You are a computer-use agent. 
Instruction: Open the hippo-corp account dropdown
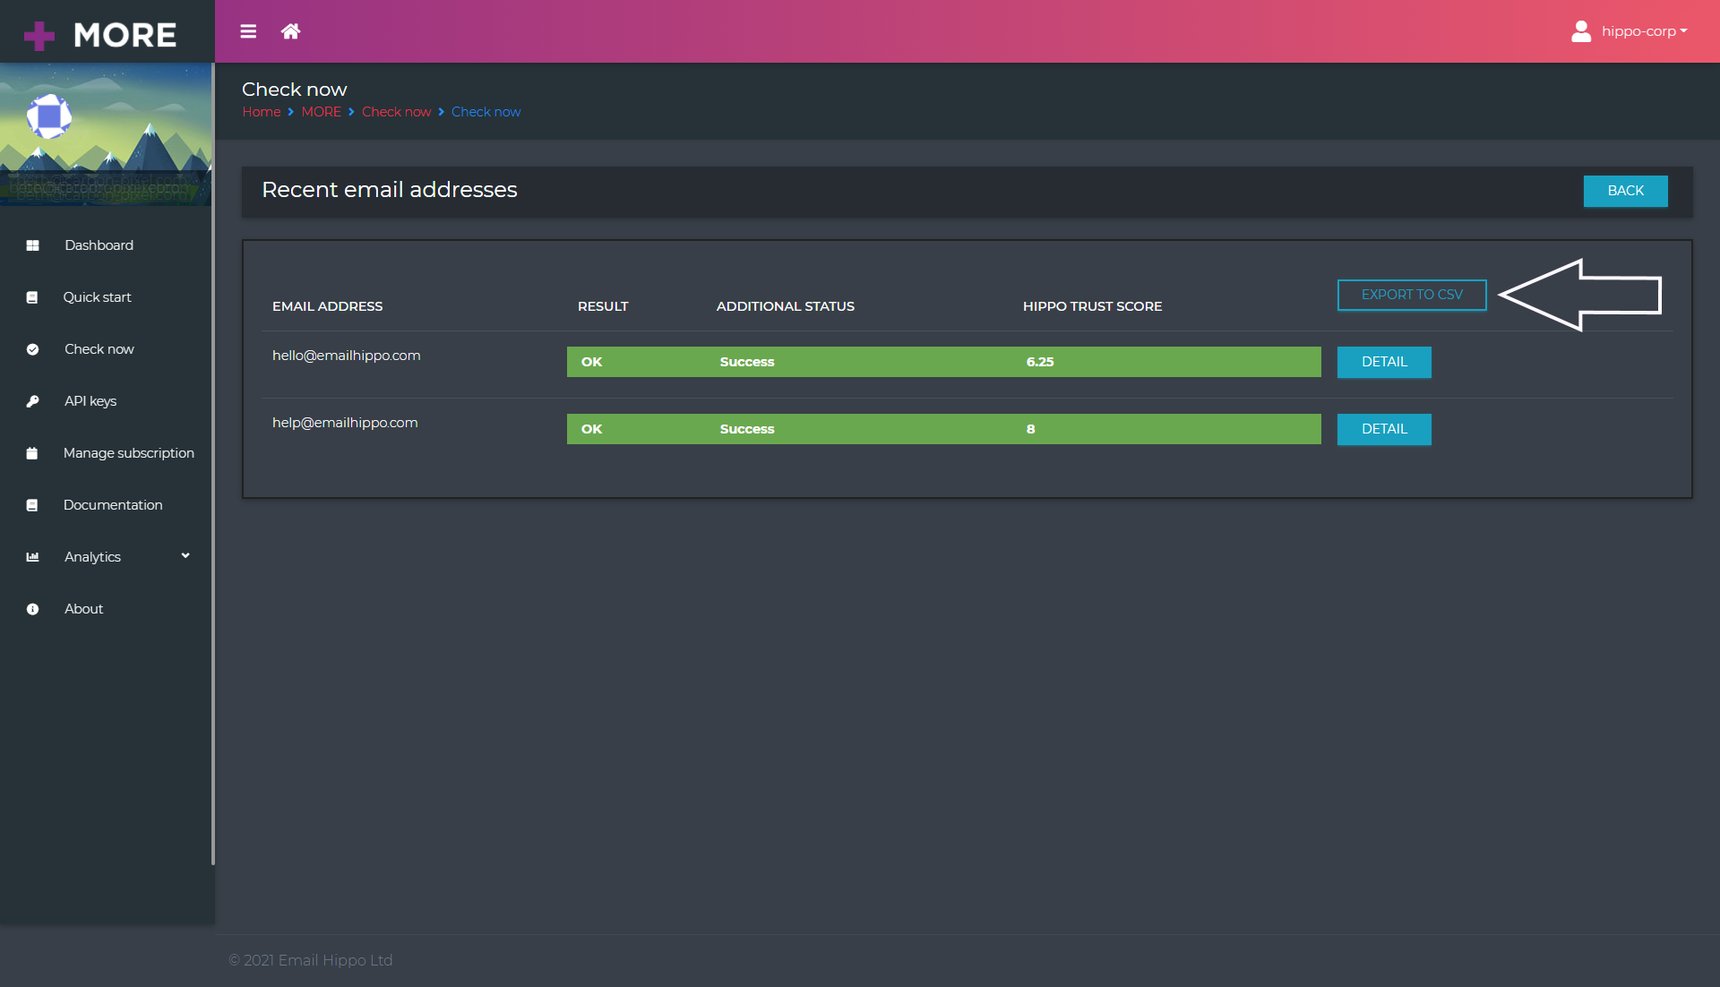[x=1643, y=32]
